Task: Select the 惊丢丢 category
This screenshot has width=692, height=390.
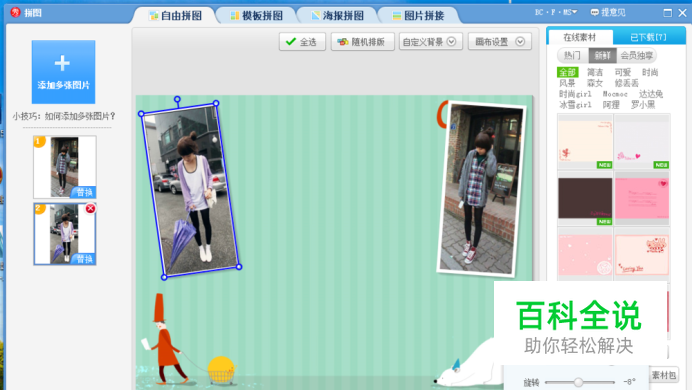Action: [x=626, y=83]
